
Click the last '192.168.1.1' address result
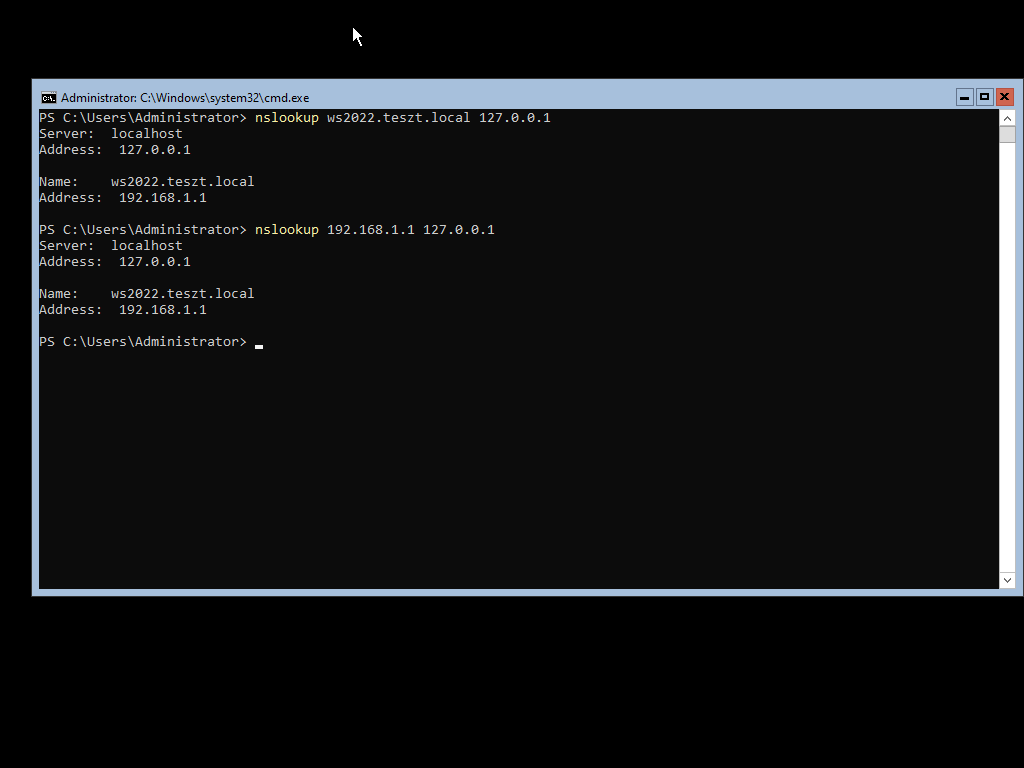tap(162, 310)
